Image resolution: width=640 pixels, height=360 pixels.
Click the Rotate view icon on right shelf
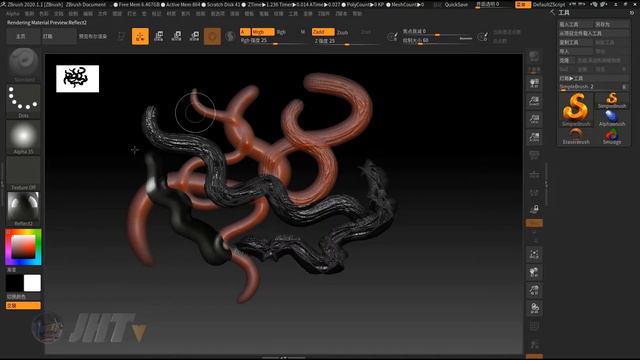[x=534, y=308]
